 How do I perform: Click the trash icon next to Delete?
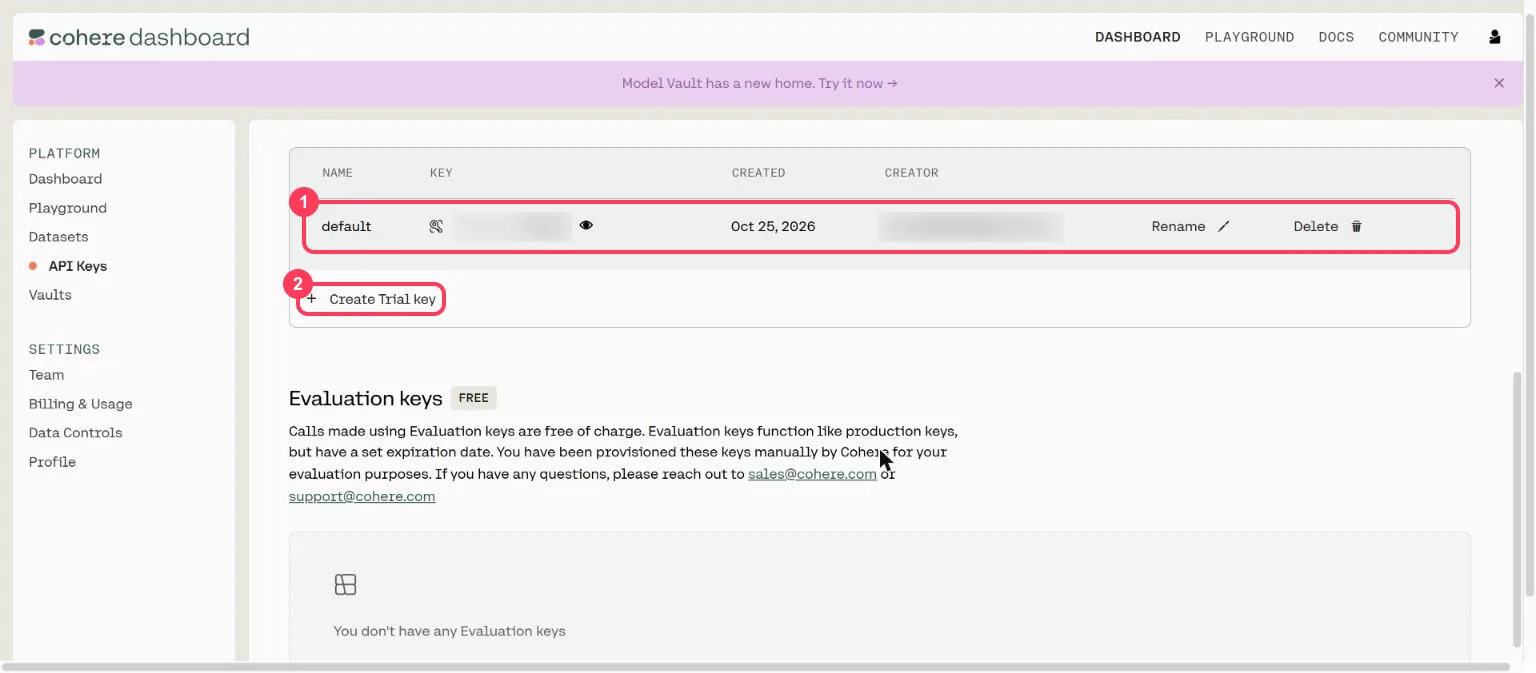(1356, 227)
